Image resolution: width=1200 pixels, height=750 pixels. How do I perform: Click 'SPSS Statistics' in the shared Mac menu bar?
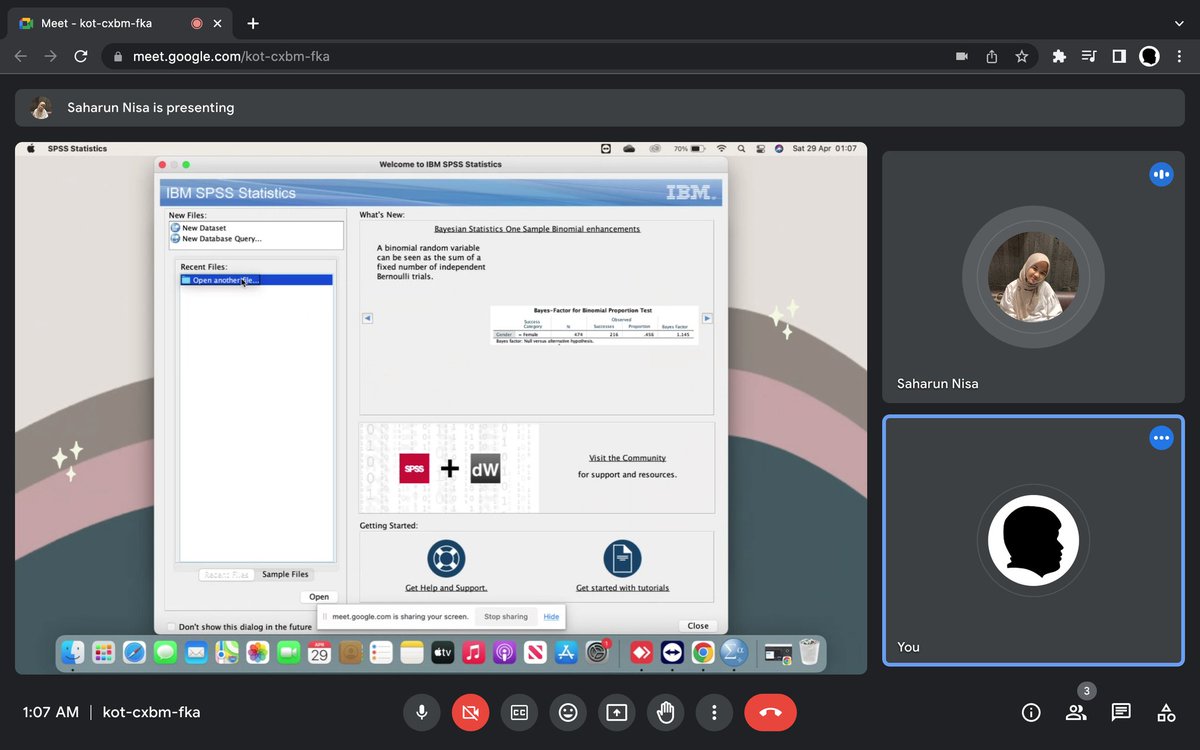click(77, 148)
